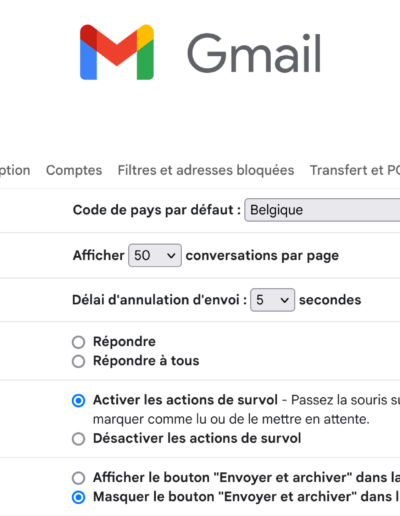Screen dimensions: 400x516
Task: Select Activer les actions de survol
Action: pyautogui.click(x=78, y=400)
